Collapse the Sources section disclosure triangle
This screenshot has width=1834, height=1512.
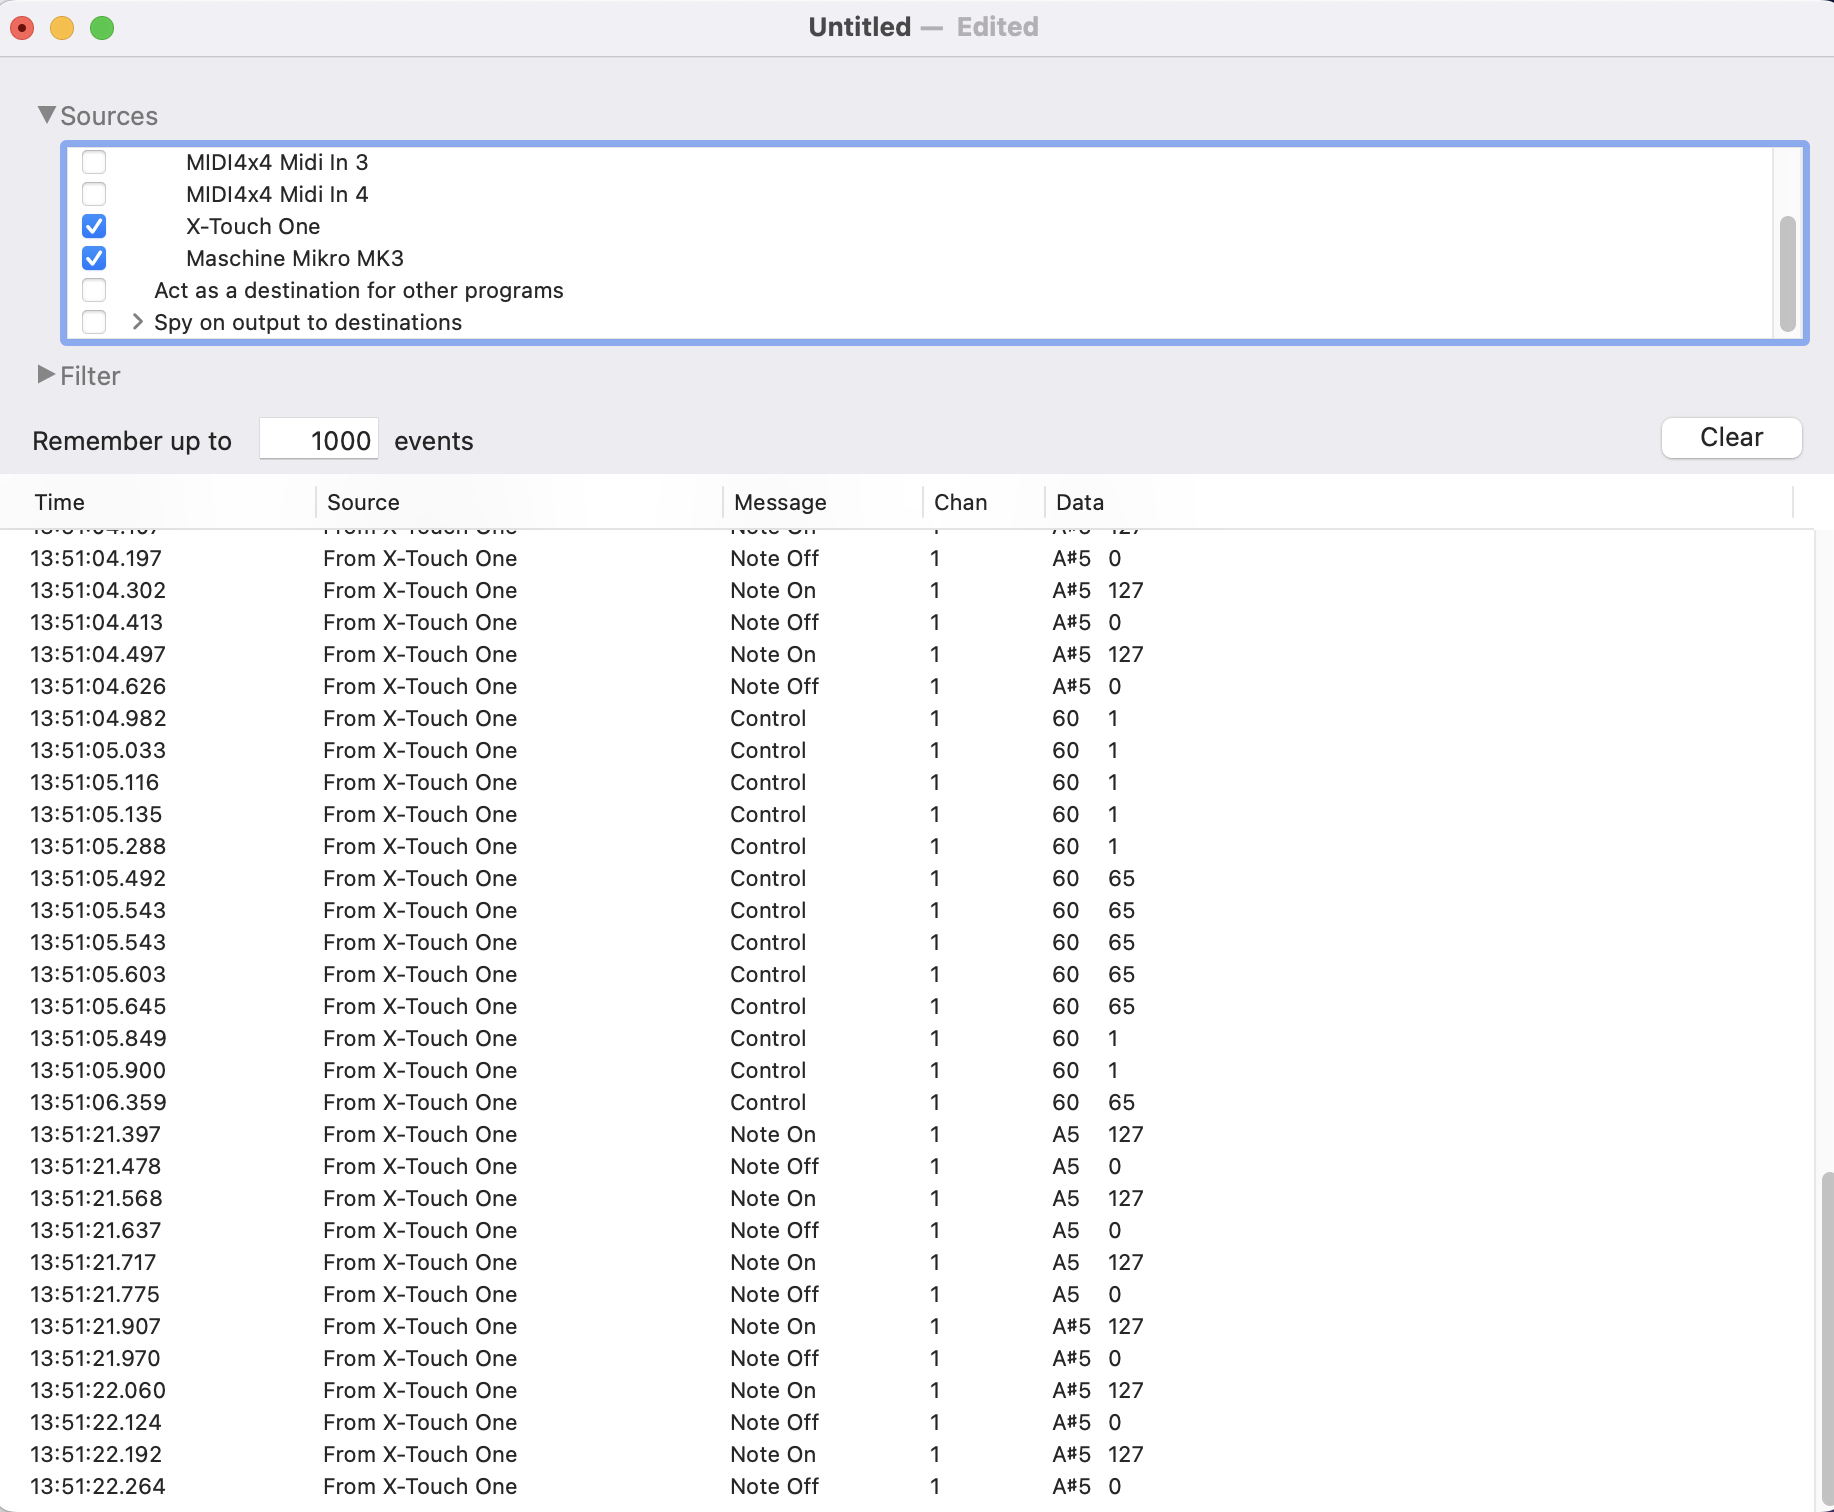point(47,115)
